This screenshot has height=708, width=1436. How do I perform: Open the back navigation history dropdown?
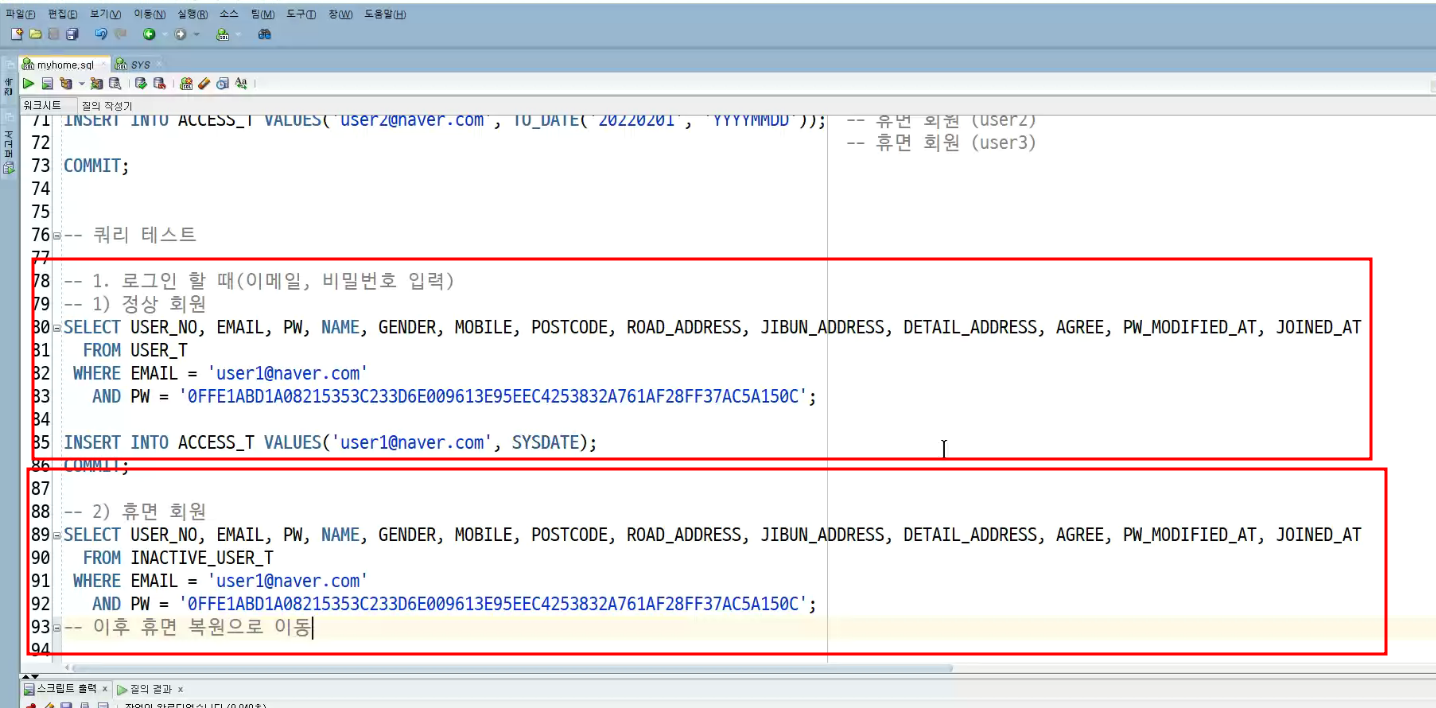tap(165, 34)
